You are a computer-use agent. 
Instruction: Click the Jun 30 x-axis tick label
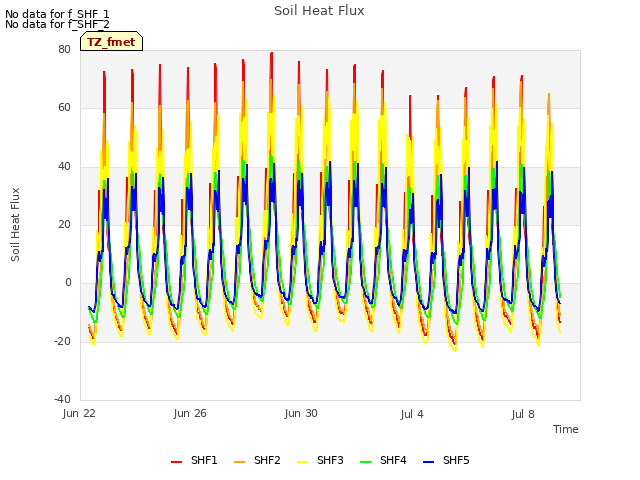coord(301,413)
